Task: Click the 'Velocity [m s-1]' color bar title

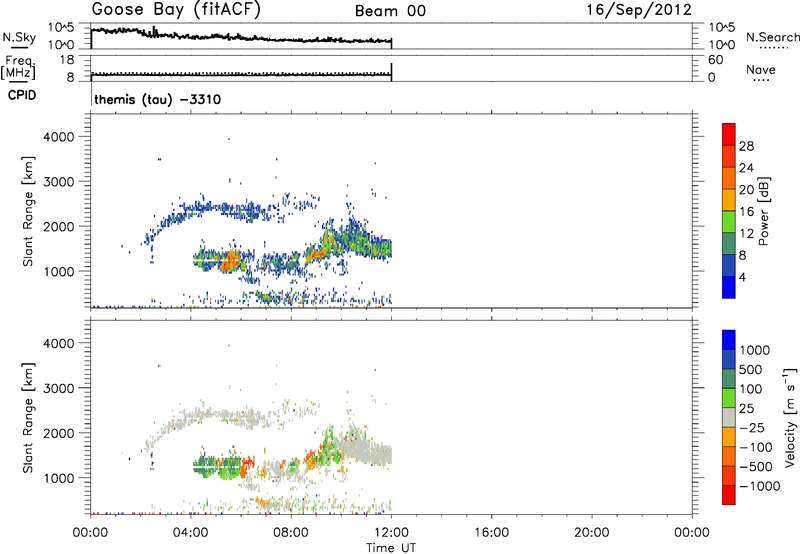Action: pyautogui.click(x=790, y=417)
